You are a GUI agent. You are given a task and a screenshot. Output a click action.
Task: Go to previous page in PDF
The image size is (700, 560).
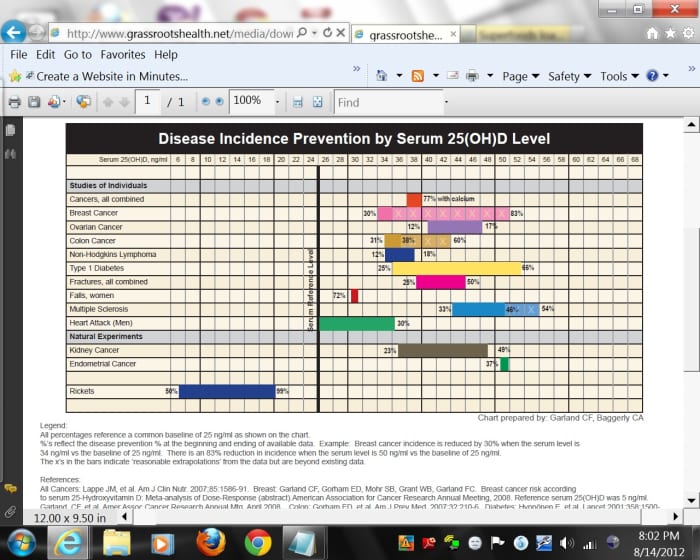pos(108,103)
